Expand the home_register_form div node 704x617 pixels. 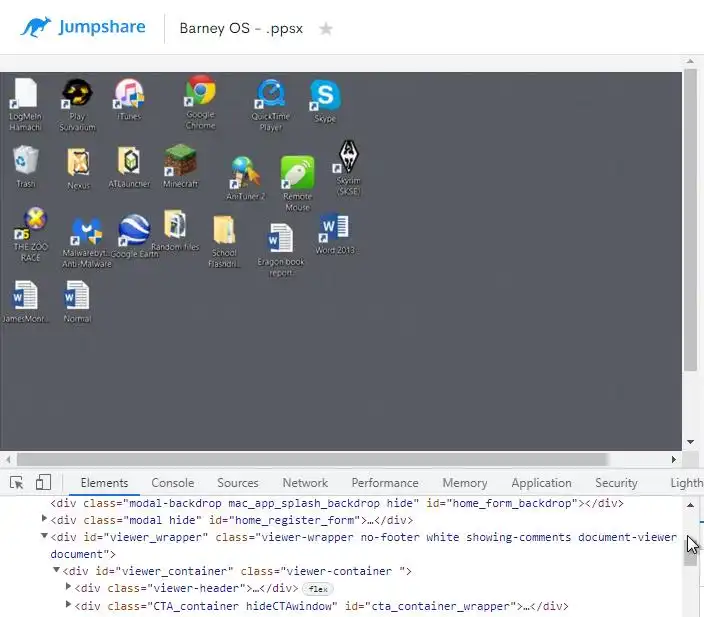44,519
